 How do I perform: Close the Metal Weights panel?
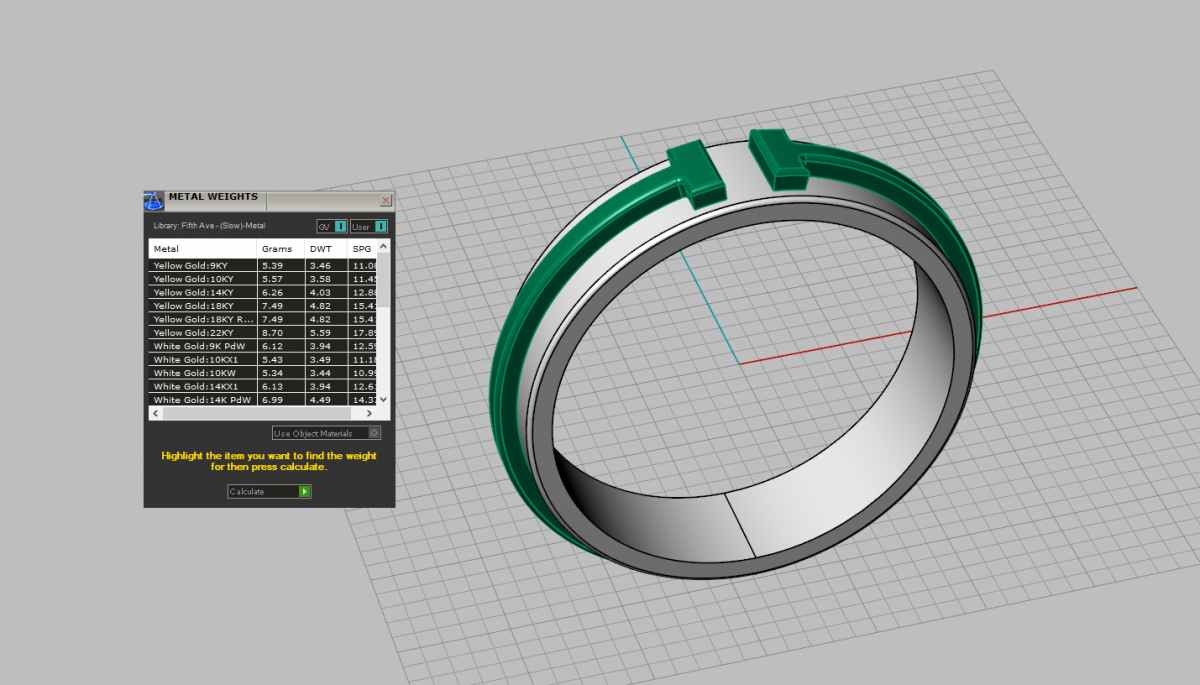[386, 200]
